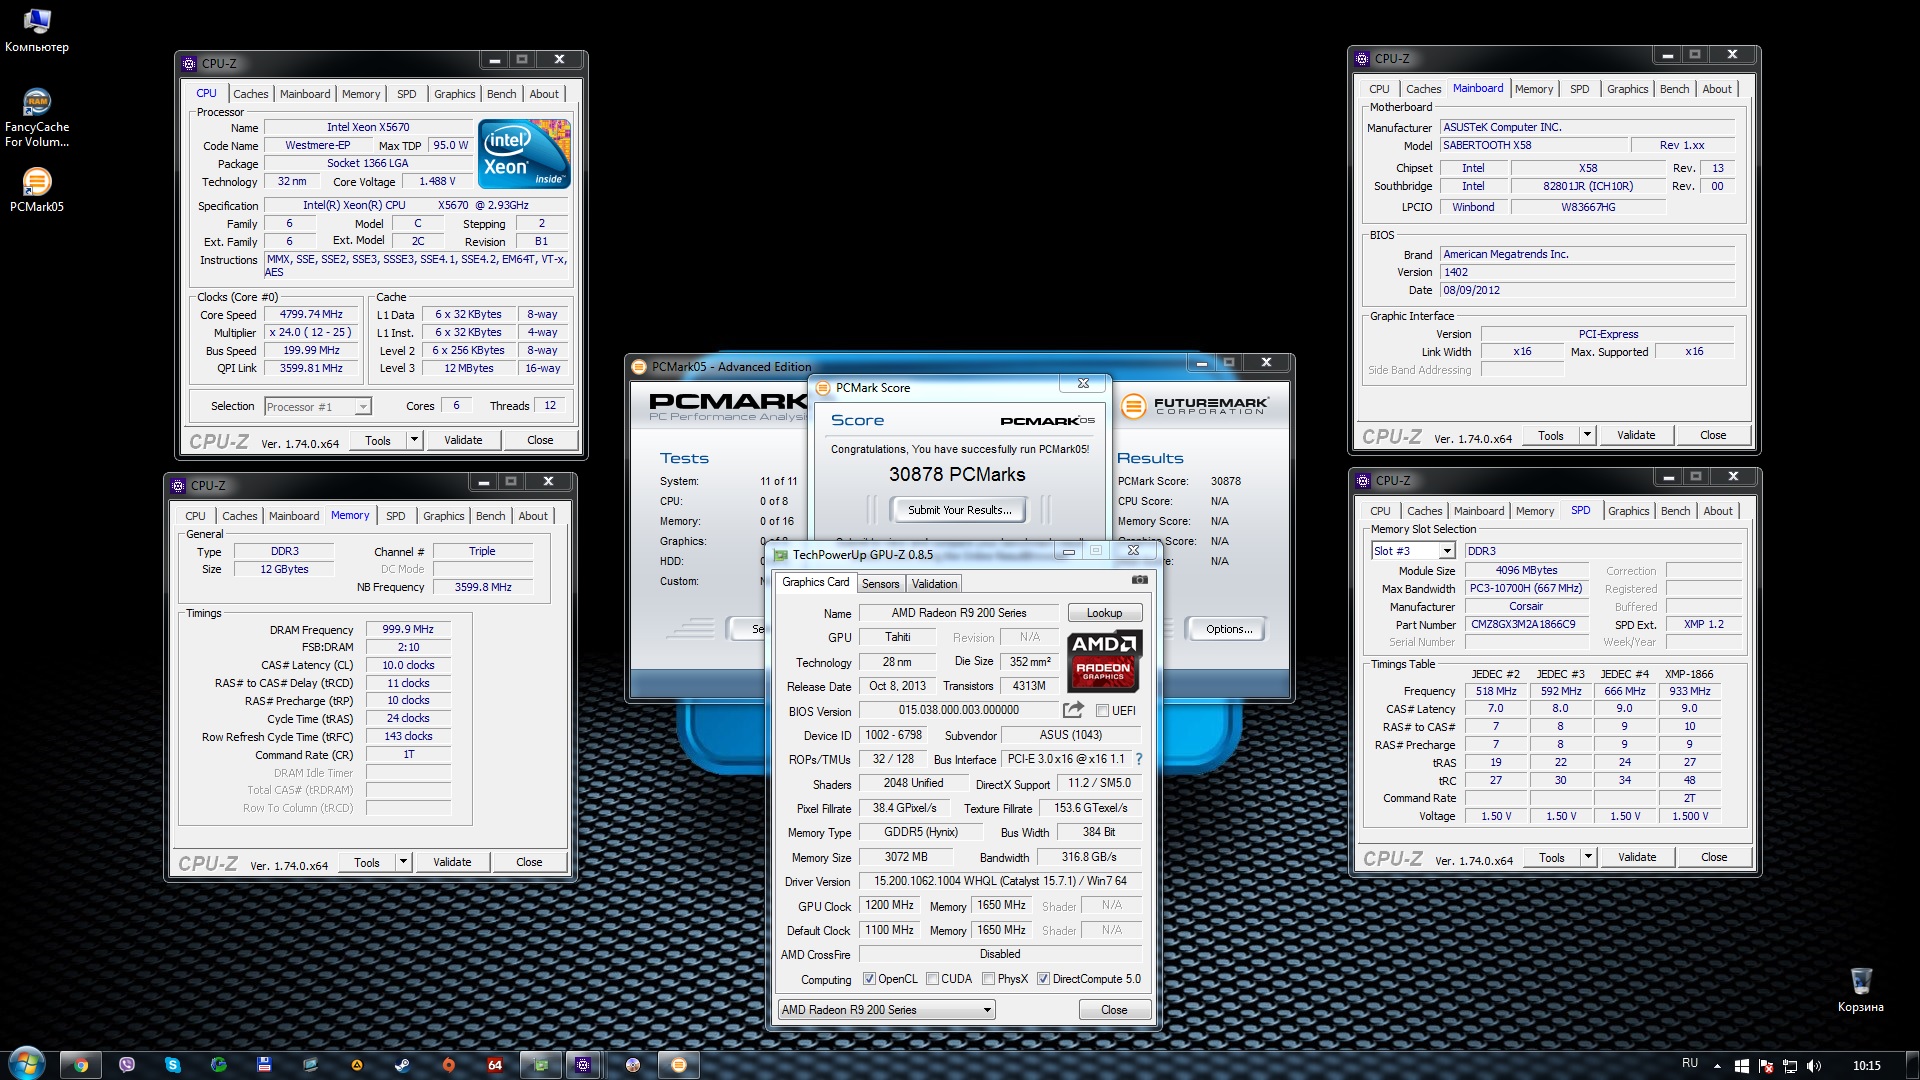Click the Intel Xeon inside logo
This screenshot has width=1920, height=1080.
coord(524,154)
